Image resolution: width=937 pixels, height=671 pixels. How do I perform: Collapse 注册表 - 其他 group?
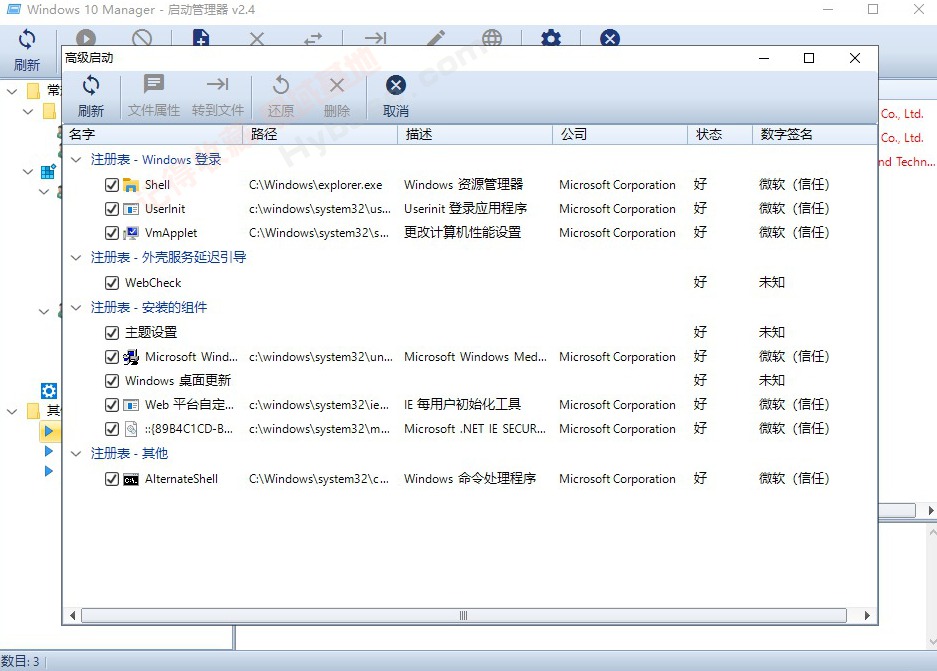(x=76, y=454)
